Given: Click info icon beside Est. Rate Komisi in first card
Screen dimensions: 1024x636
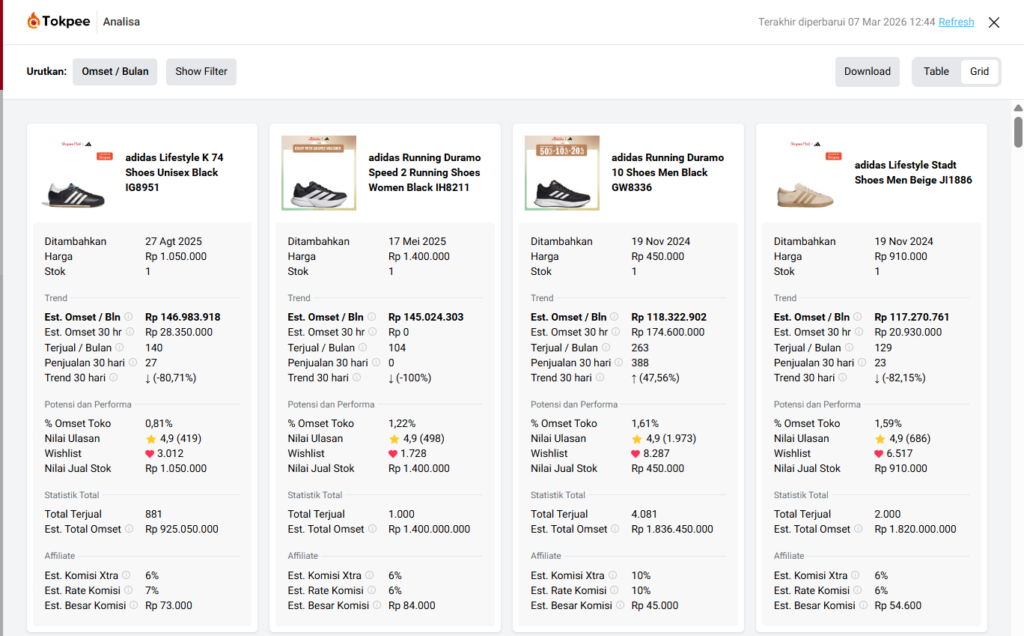Looking at the screenshot, I should [128, 590].
